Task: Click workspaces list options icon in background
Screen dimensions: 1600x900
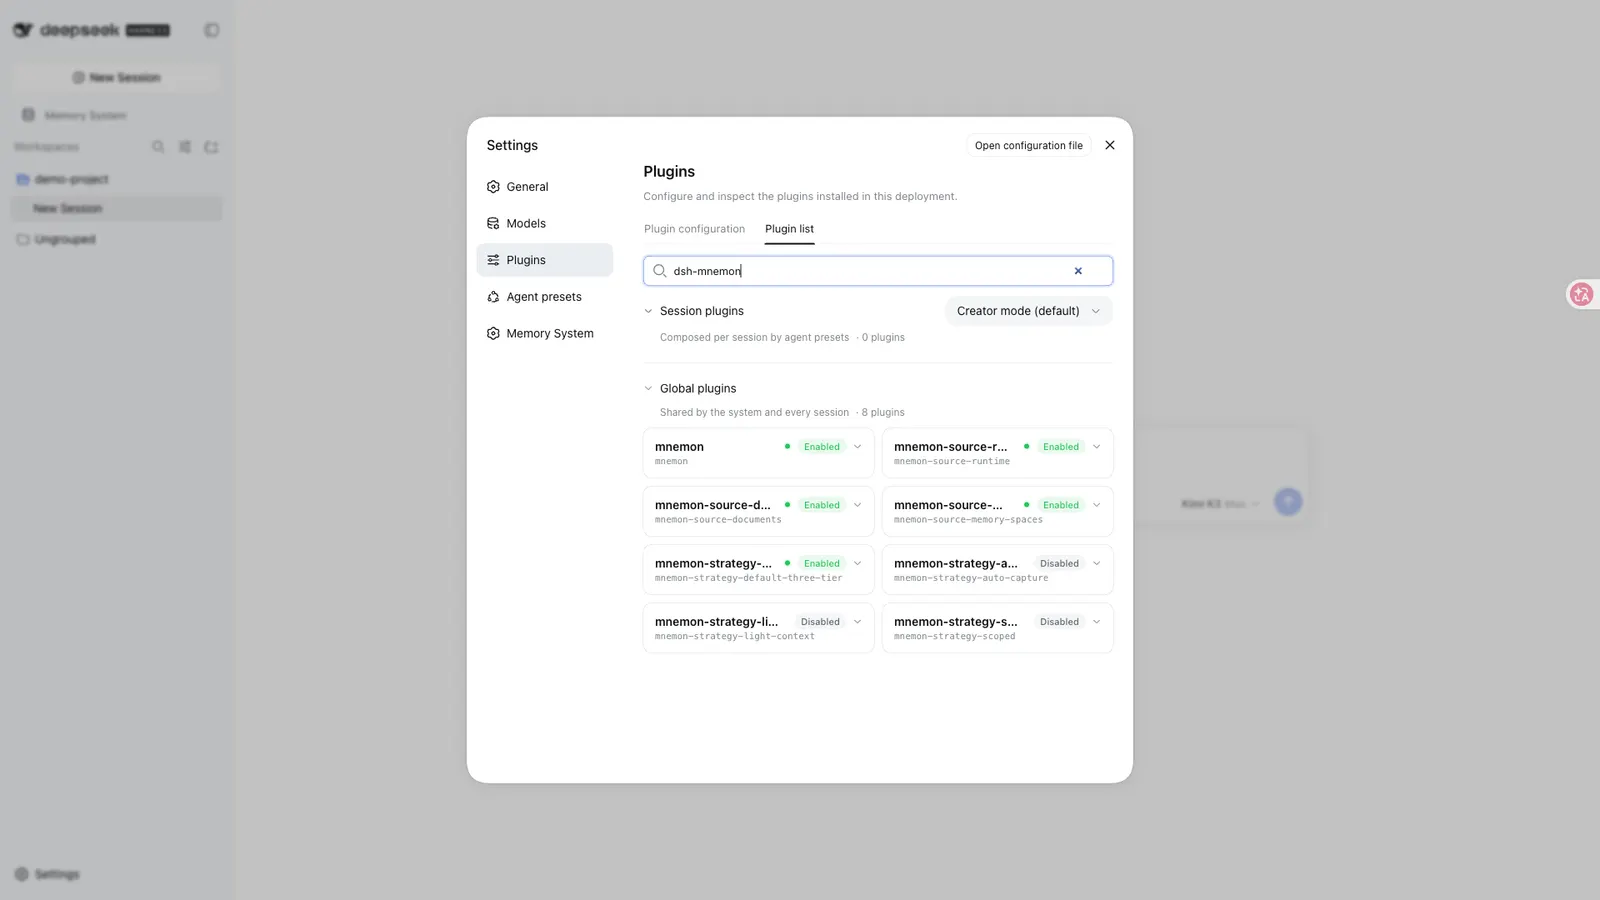Action: (185, 147)
